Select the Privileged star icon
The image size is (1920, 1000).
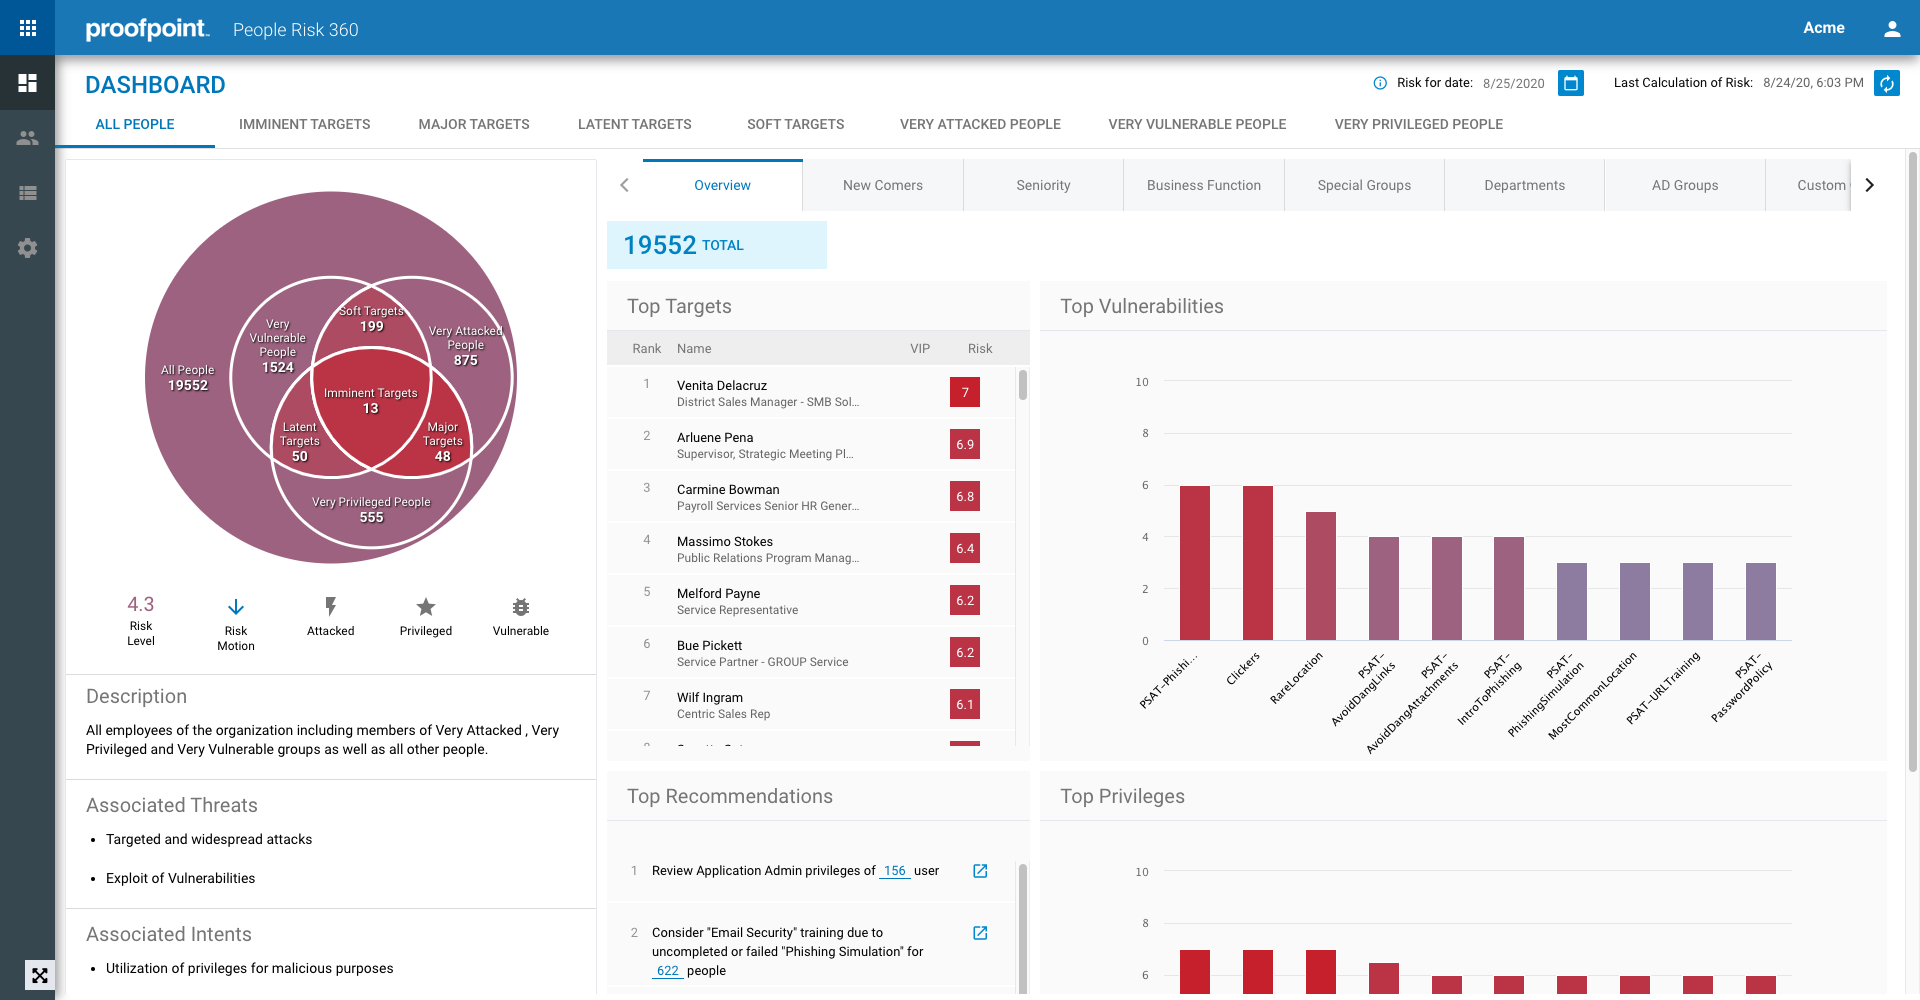[x=426, y=606]
